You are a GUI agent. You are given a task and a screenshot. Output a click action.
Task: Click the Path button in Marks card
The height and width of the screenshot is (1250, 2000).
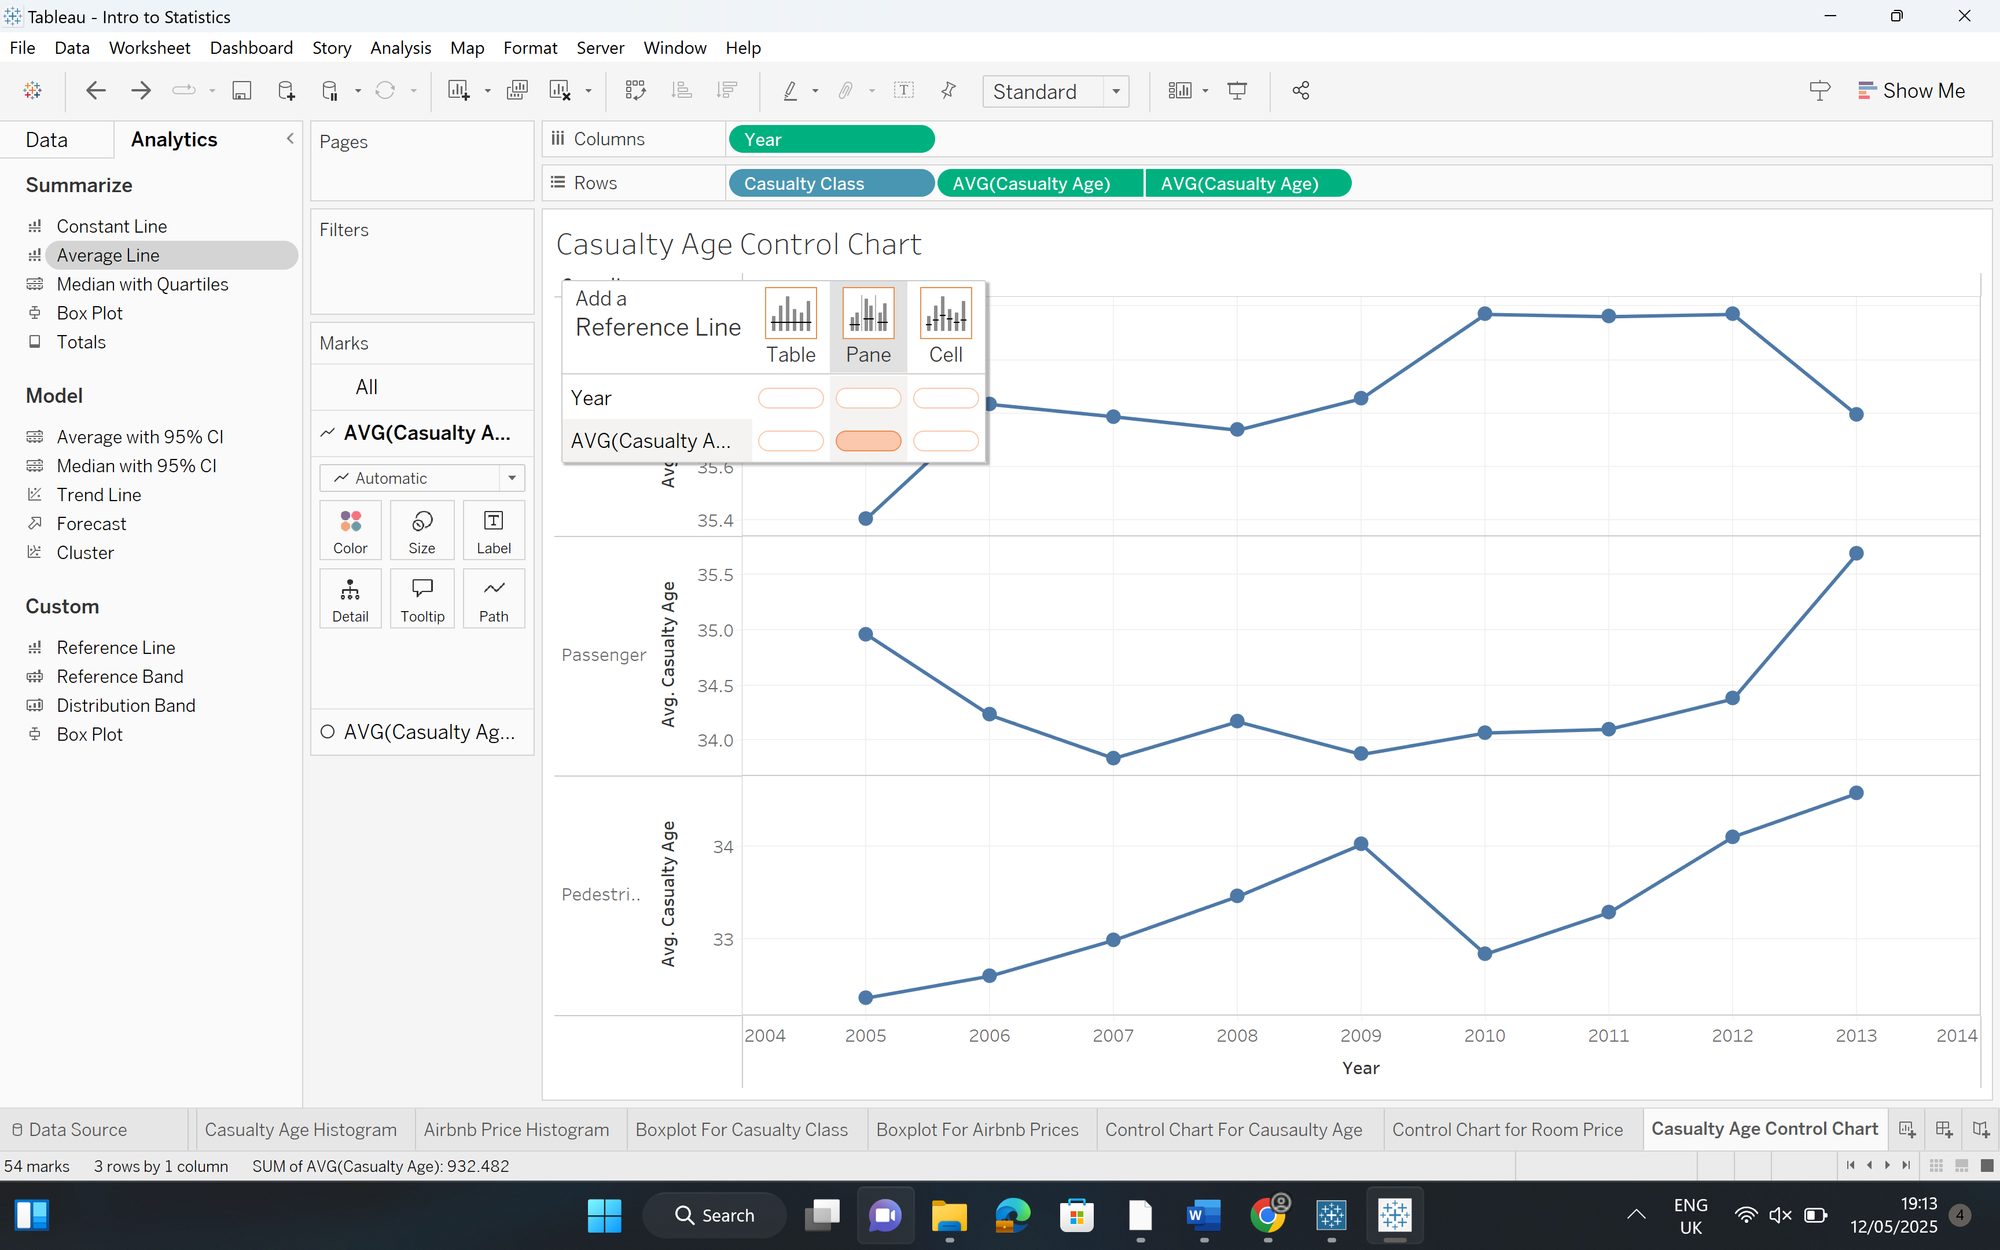(x=494, y=599)
